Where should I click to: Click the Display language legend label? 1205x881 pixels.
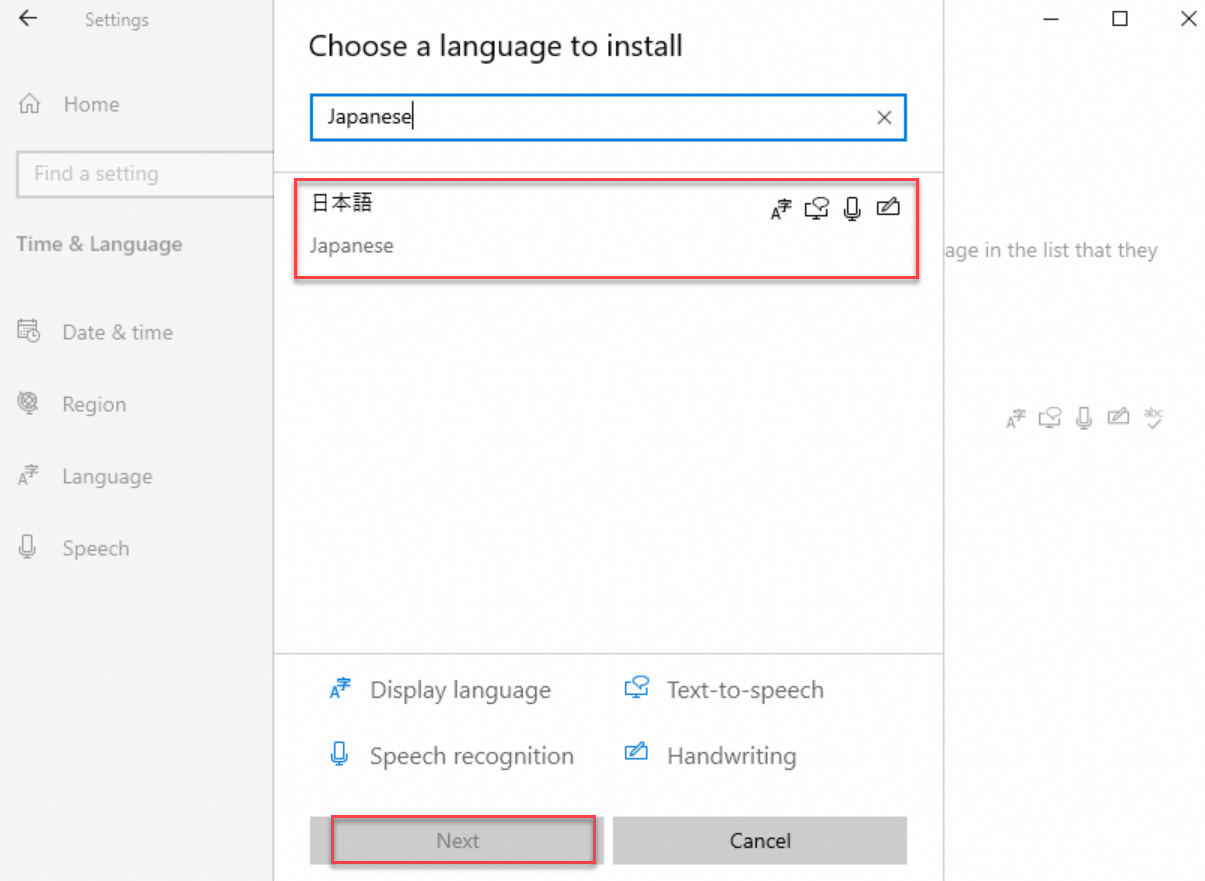460,690
